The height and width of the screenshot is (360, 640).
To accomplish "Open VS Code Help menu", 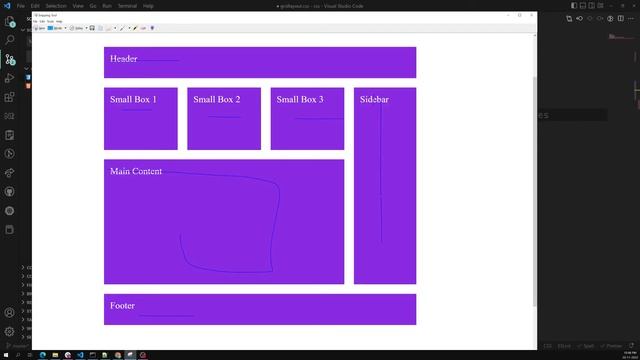I will [148, 6].
